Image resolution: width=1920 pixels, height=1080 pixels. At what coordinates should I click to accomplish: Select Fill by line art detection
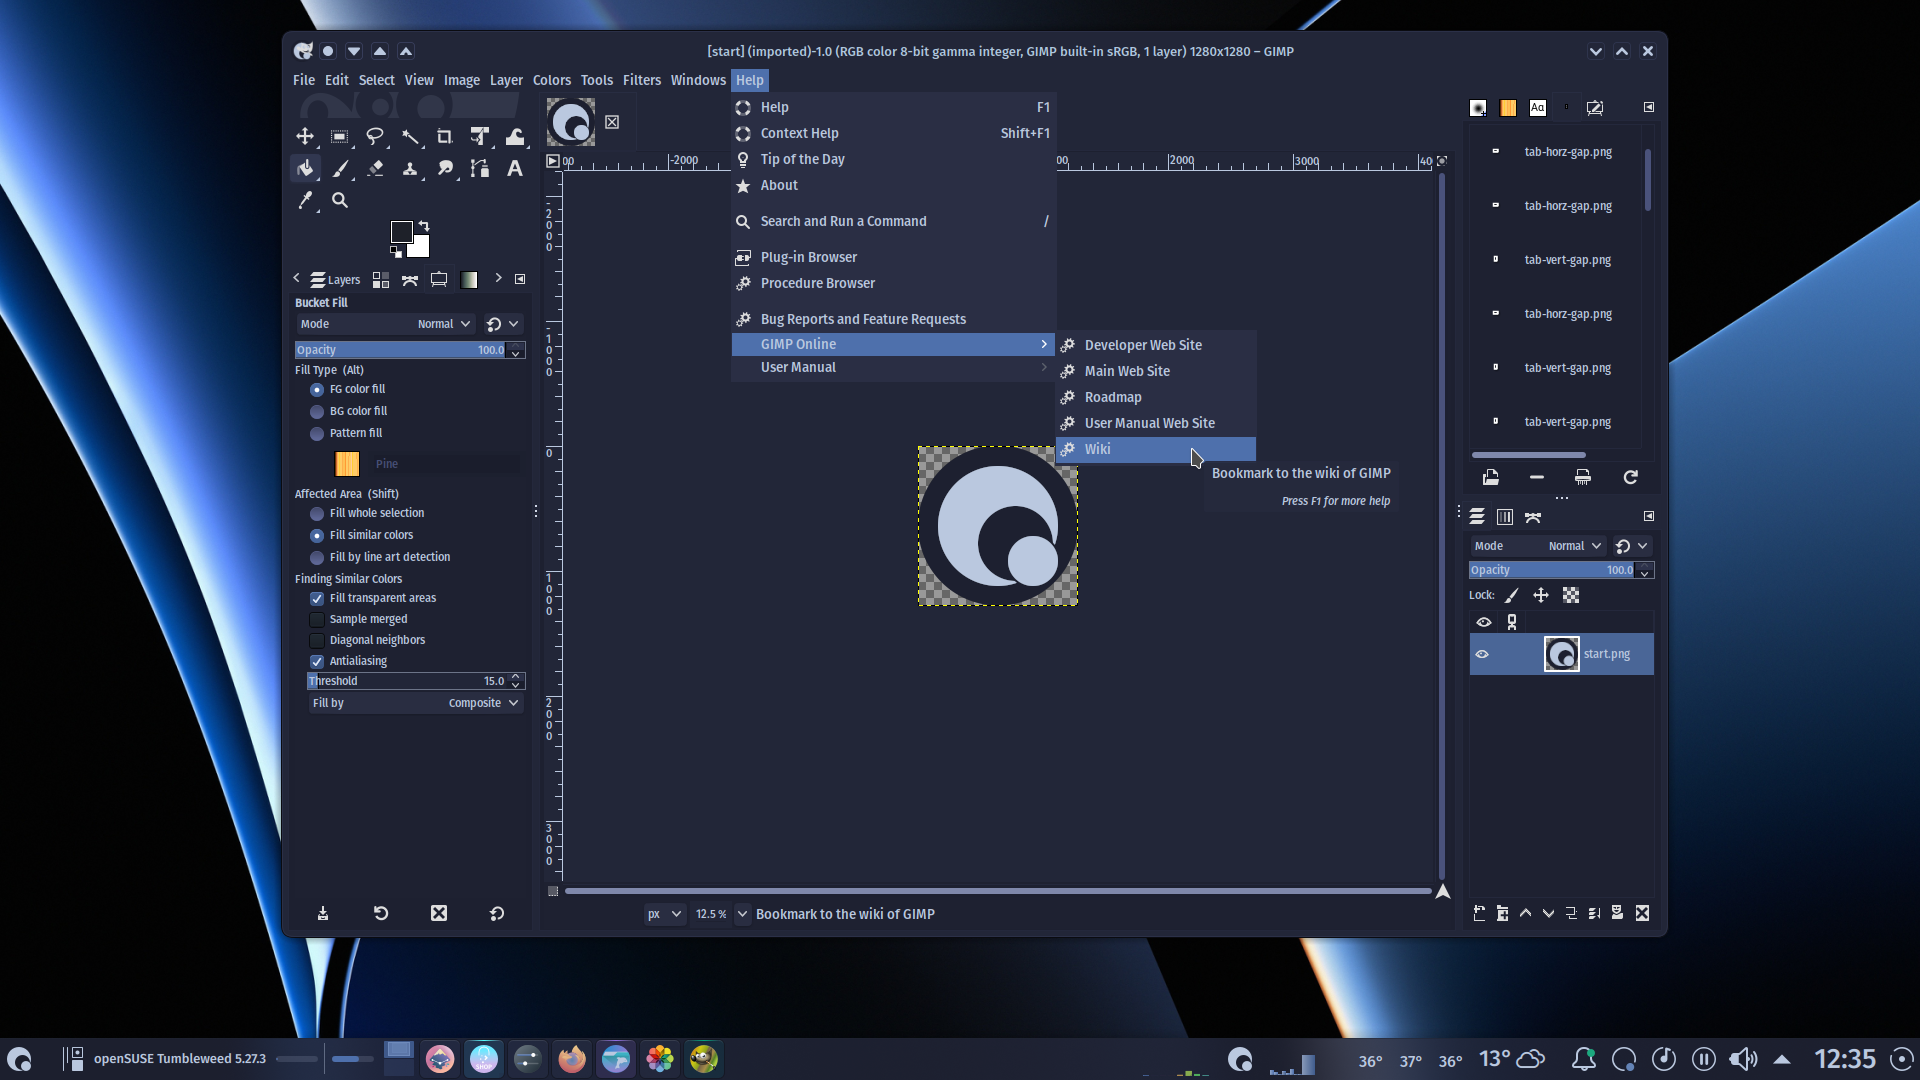tap(317, 558)
